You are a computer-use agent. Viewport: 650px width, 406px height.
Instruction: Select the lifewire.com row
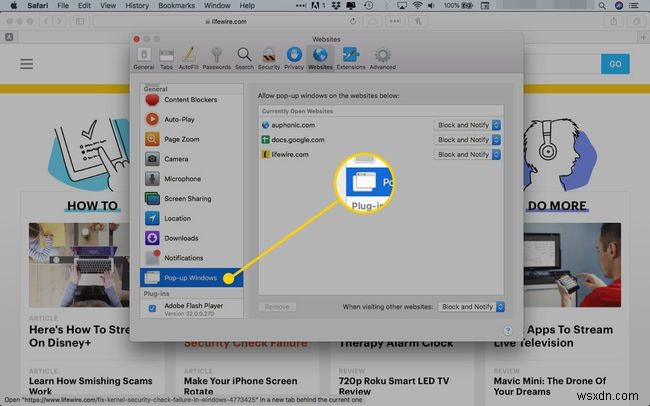(381, 154)
